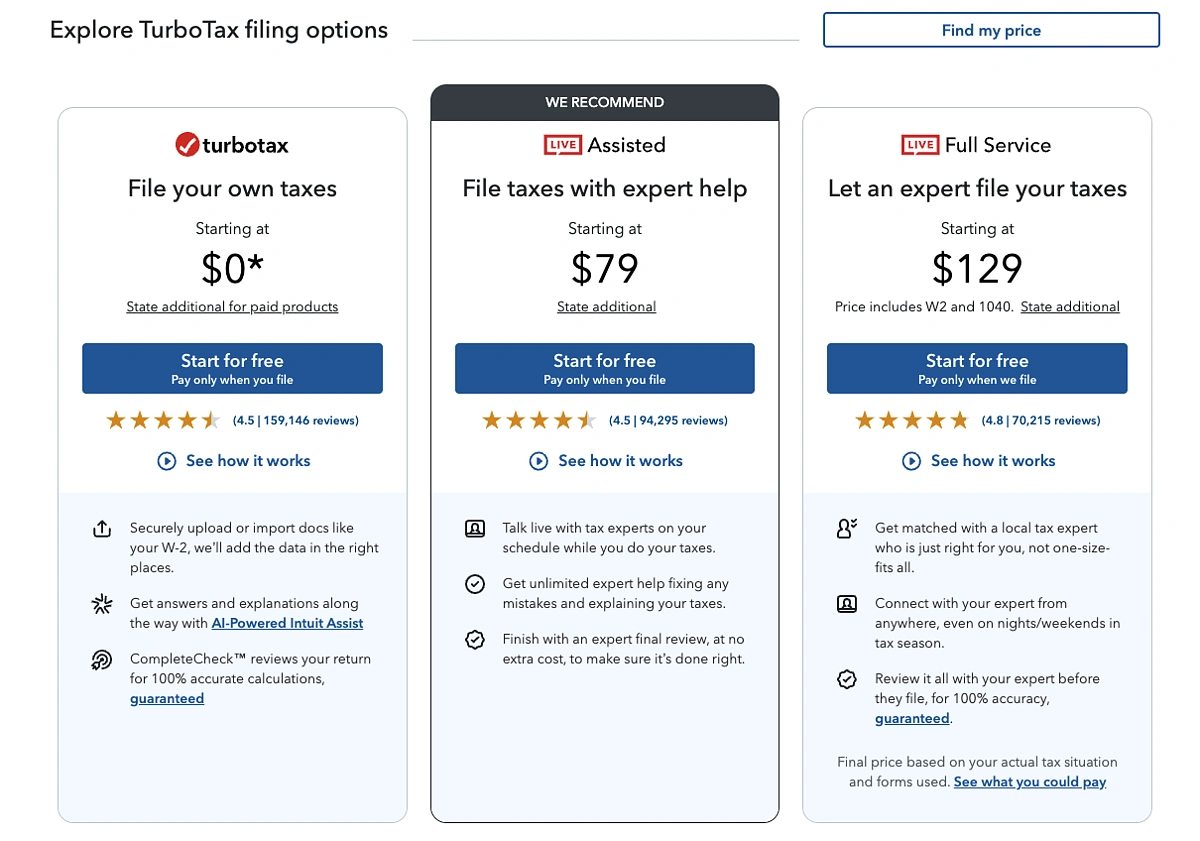Click the red LIVE badge beside Assisted
Screen dimensions: 1200x841
[x=563, y=145]
